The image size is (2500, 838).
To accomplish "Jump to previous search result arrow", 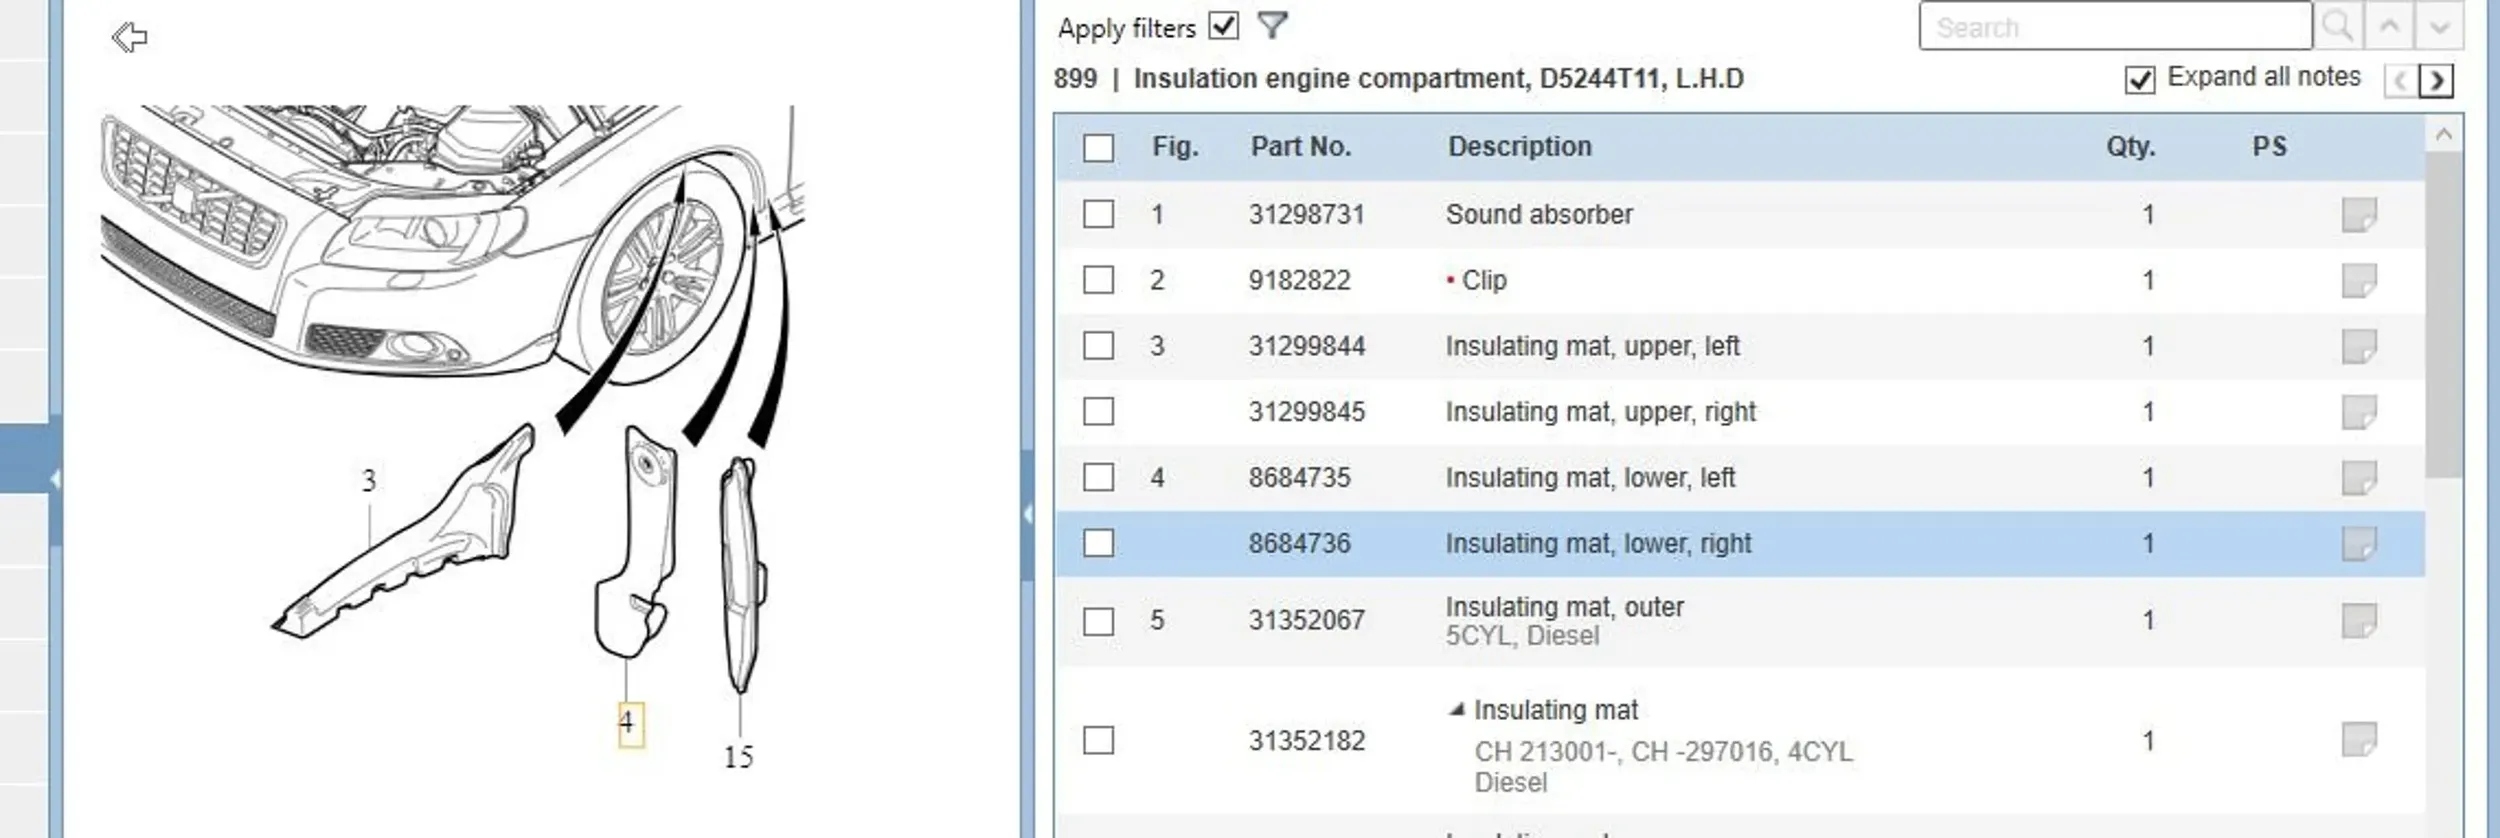I will coord(2389,26).
